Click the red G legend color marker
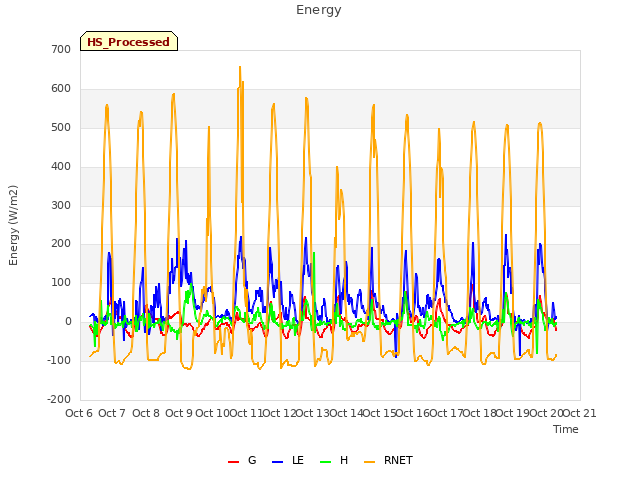The height and width of the screenshot is (480, 640). click(x=233, y=462)
